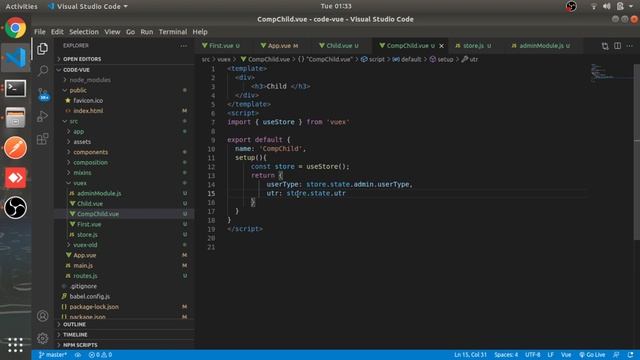
Task: Click the volume icon in system tray
Action: click(607, 6)
